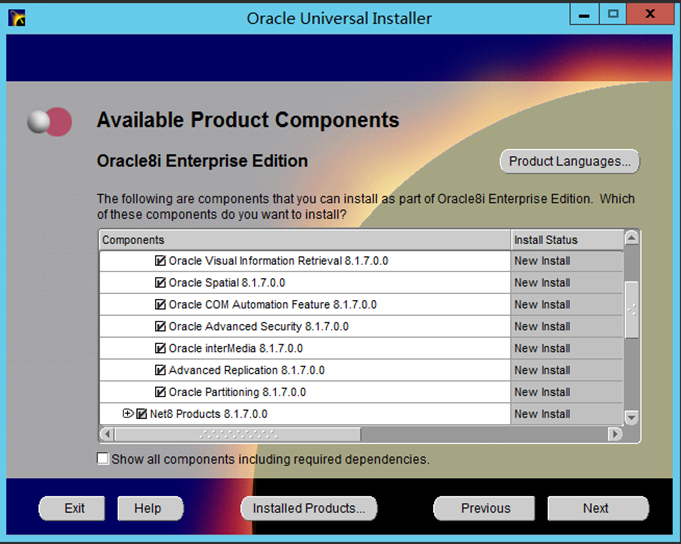
Task: Proceed with the Next button
Action: pos(598,508)
